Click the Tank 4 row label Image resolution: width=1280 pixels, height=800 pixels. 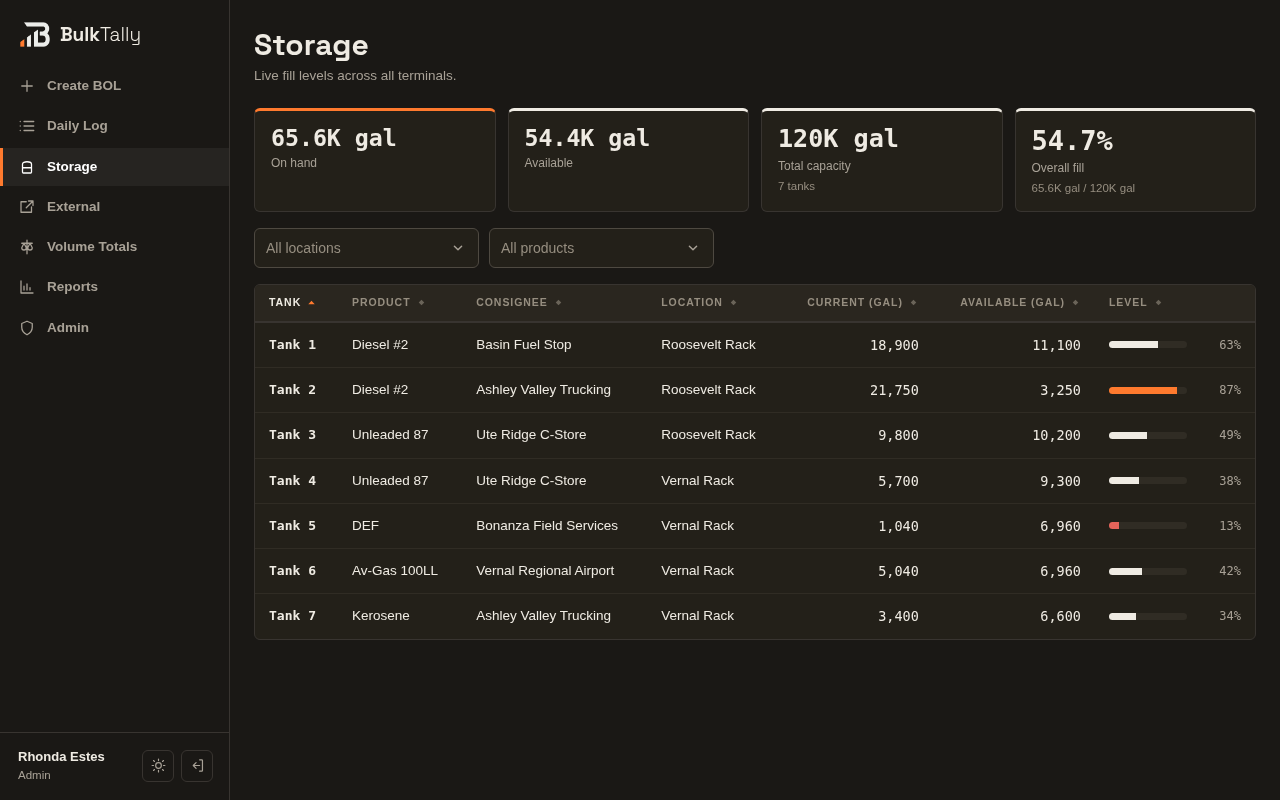coord(292,481)
